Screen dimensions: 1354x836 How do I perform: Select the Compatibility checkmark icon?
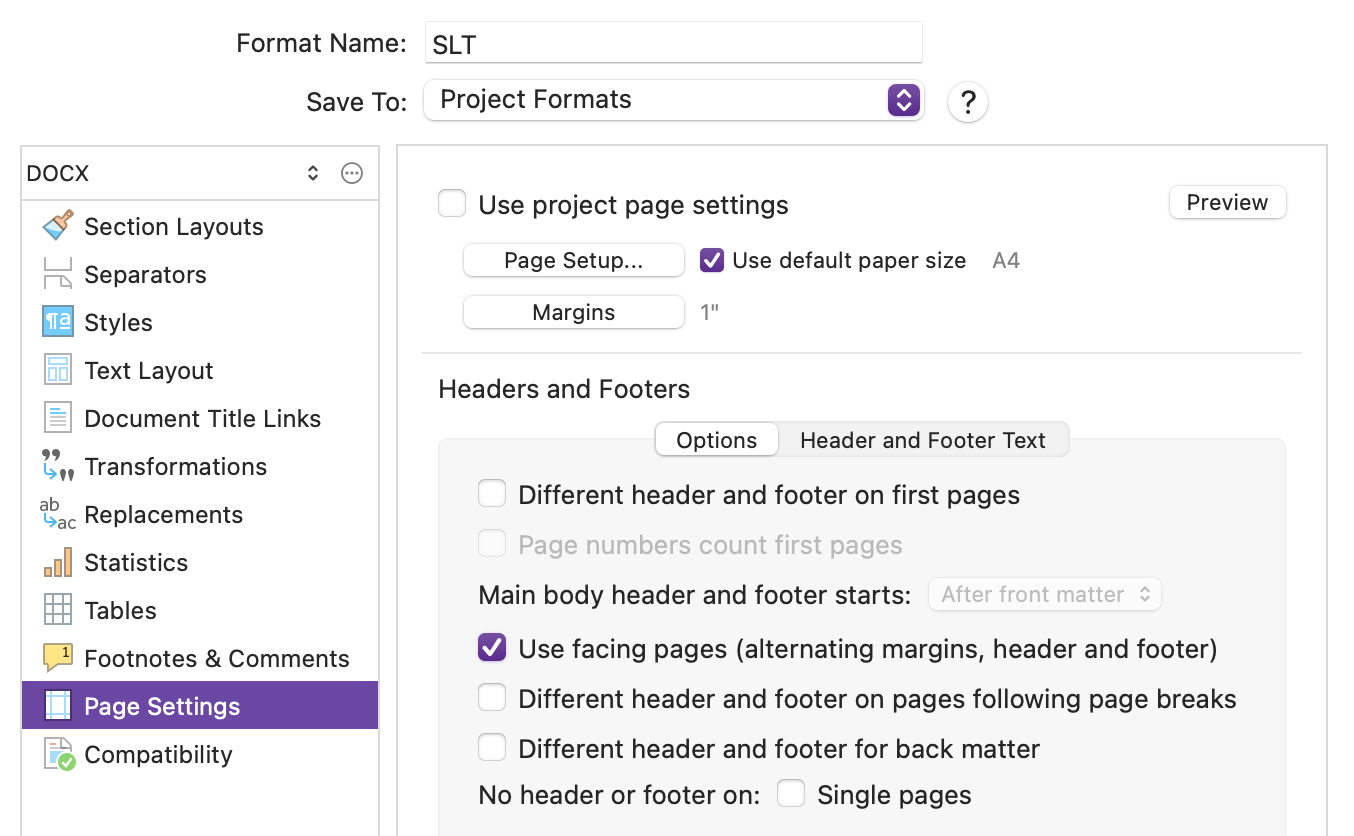click(x=58, y=754)
